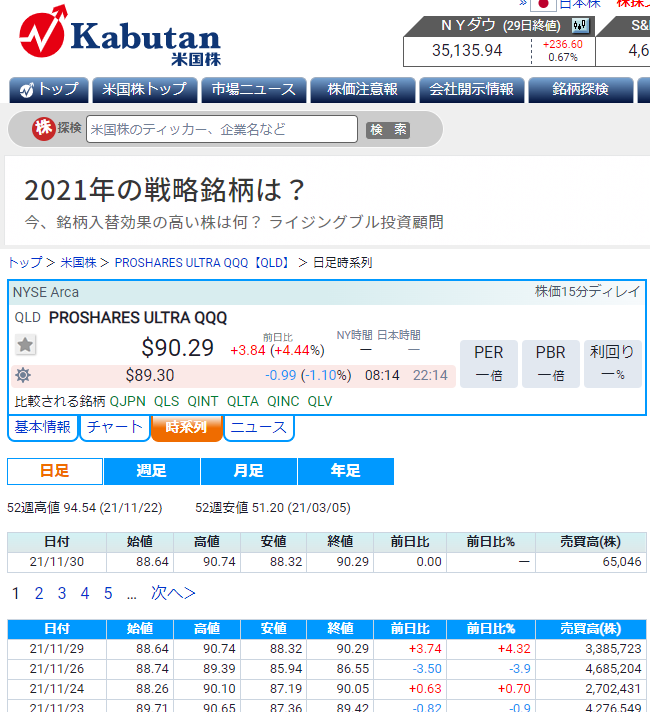Go to page 5 of results
The width and height of the screenshot is (650, 712).
pos(108,593)
